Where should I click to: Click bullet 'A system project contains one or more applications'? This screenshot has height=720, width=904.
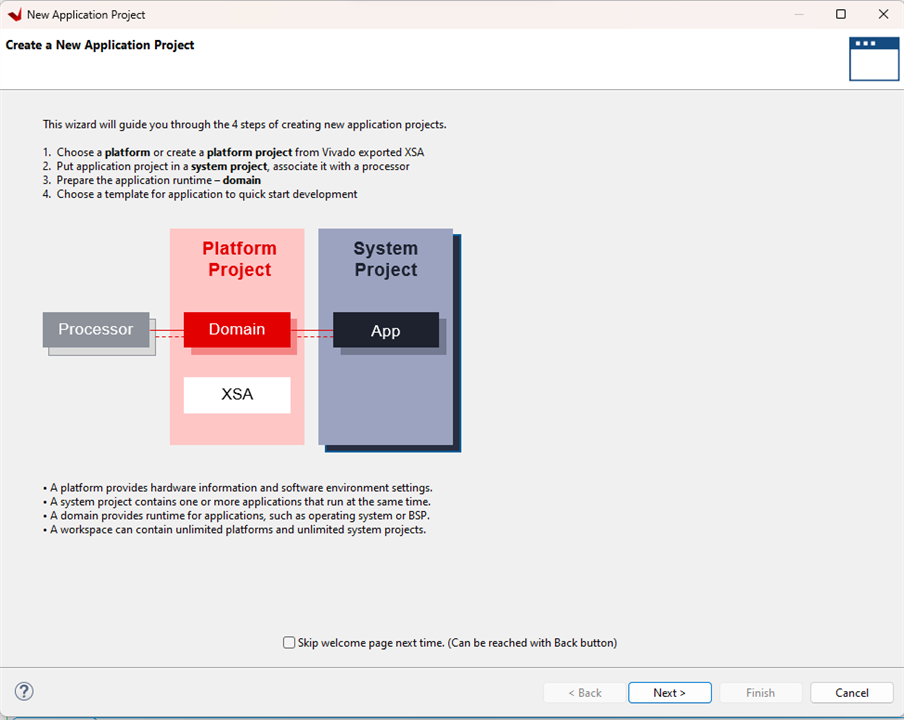tap(237, 502)
